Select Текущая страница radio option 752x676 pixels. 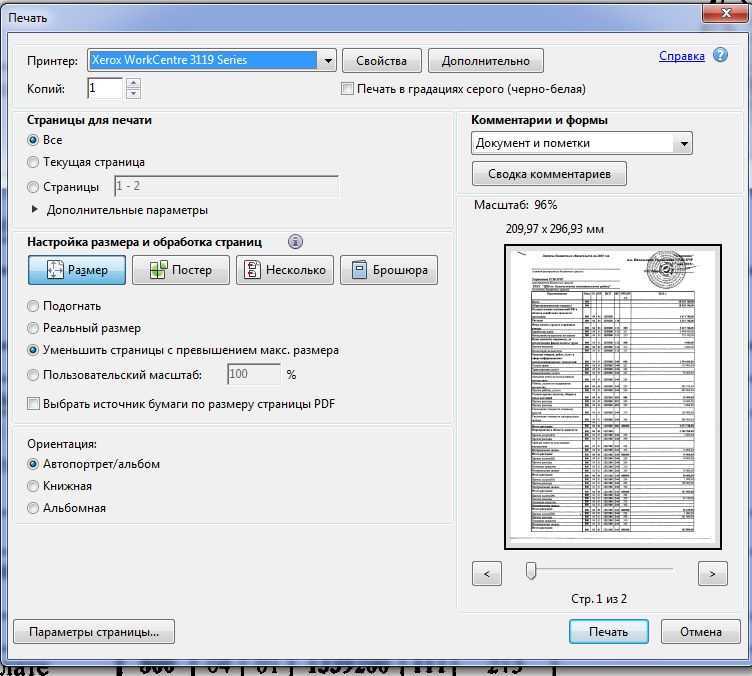[x=33, y=162]
